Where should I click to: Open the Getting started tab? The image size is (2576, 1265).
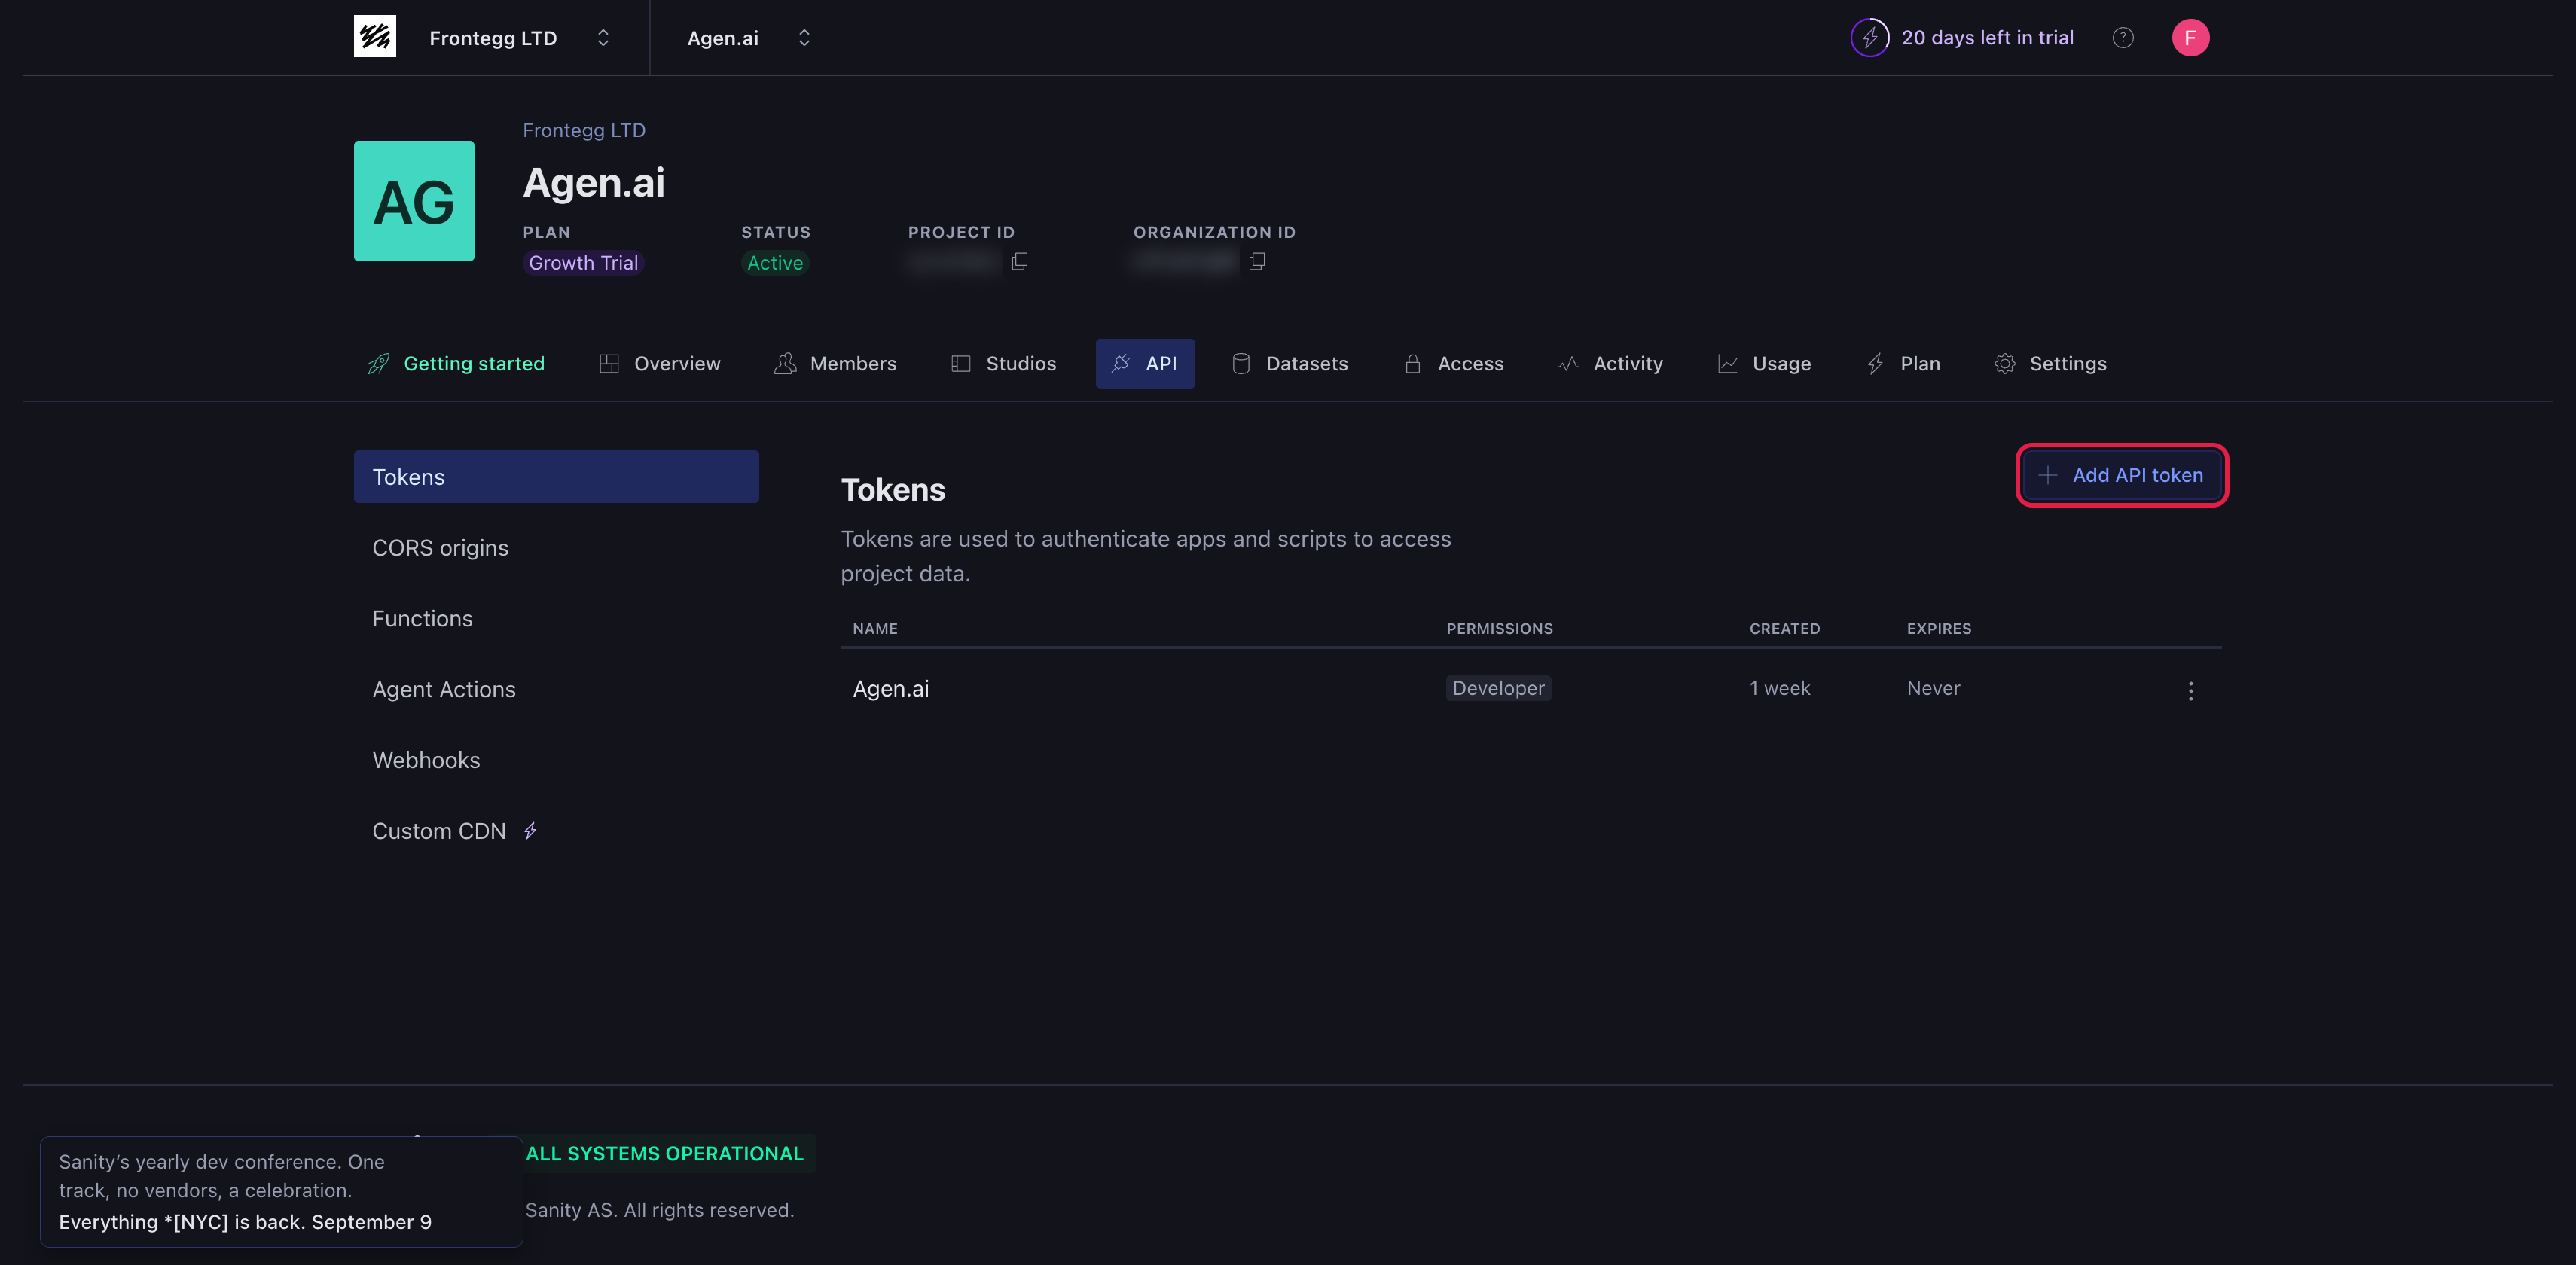point(456,364)
